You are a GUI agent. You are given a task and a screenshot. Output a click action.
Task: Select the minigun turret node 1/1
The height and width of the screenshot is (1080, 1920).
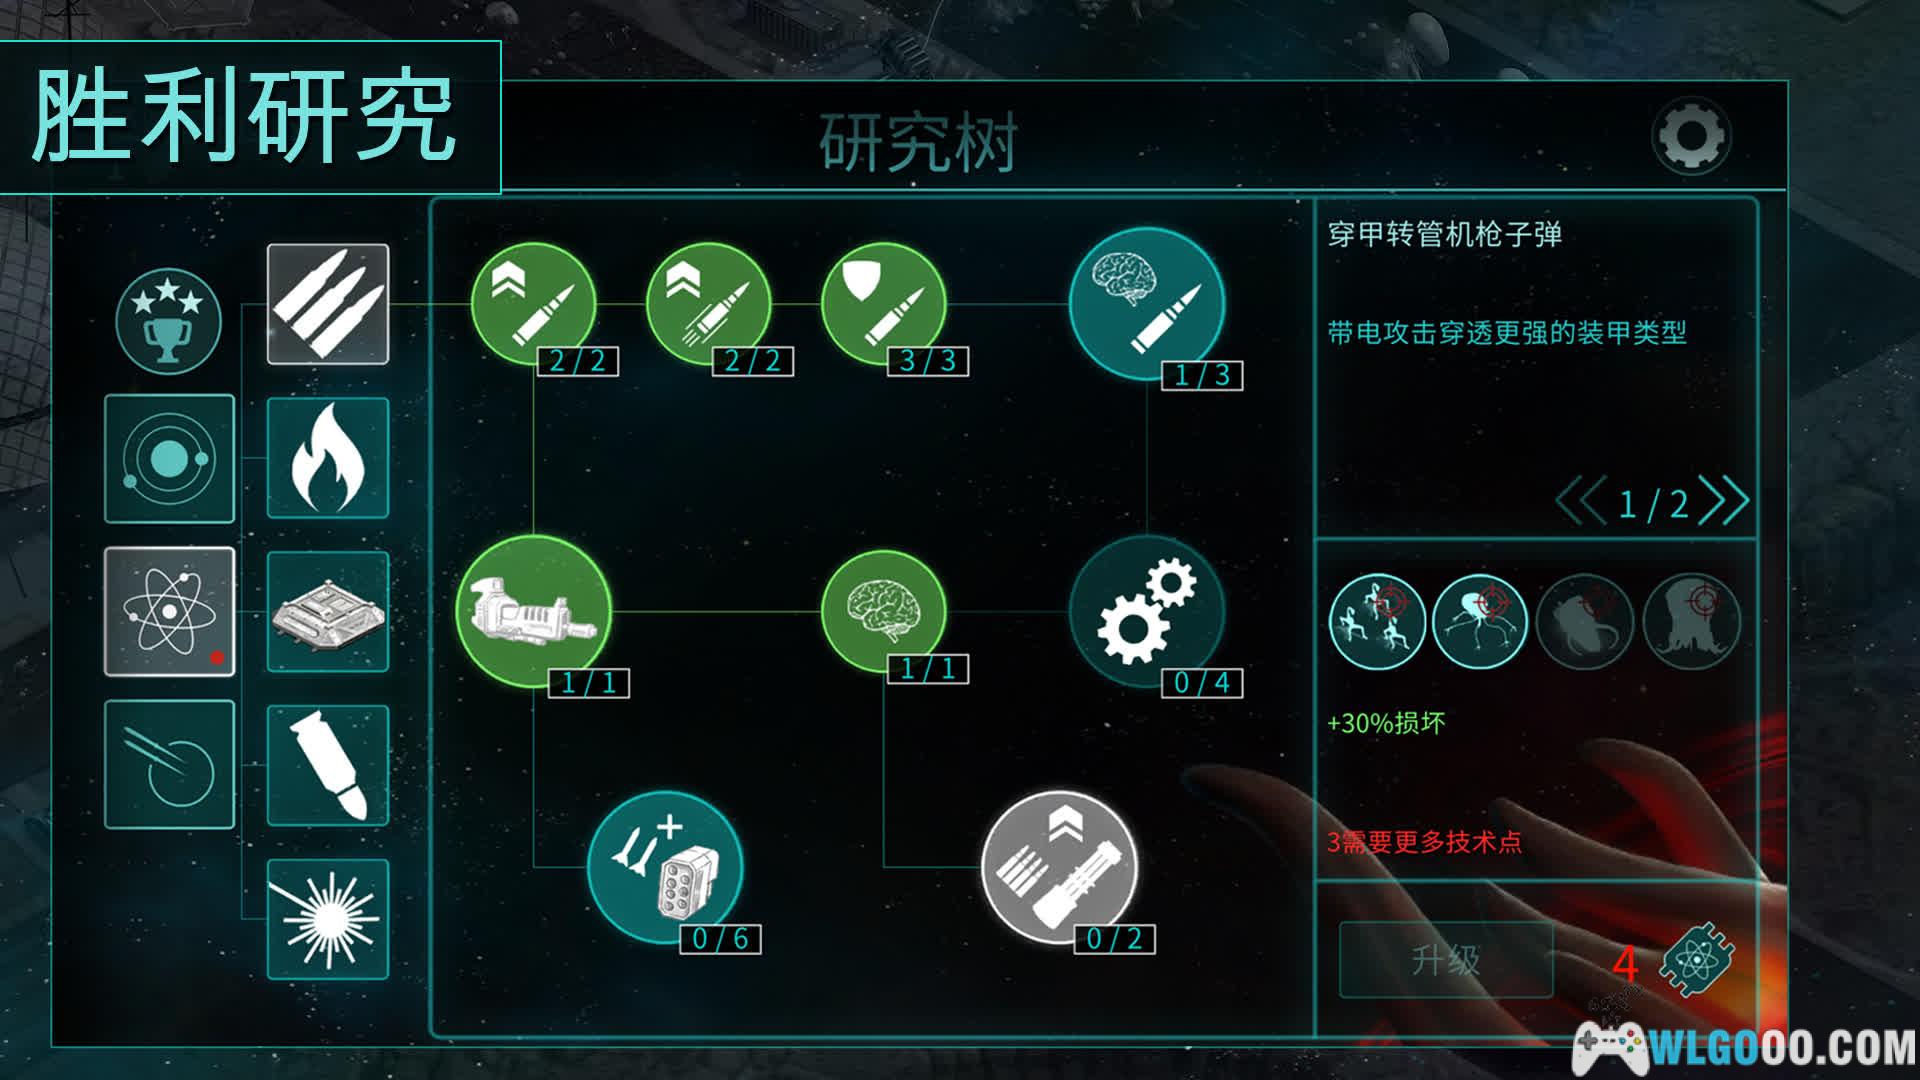[x=534, y=612]
